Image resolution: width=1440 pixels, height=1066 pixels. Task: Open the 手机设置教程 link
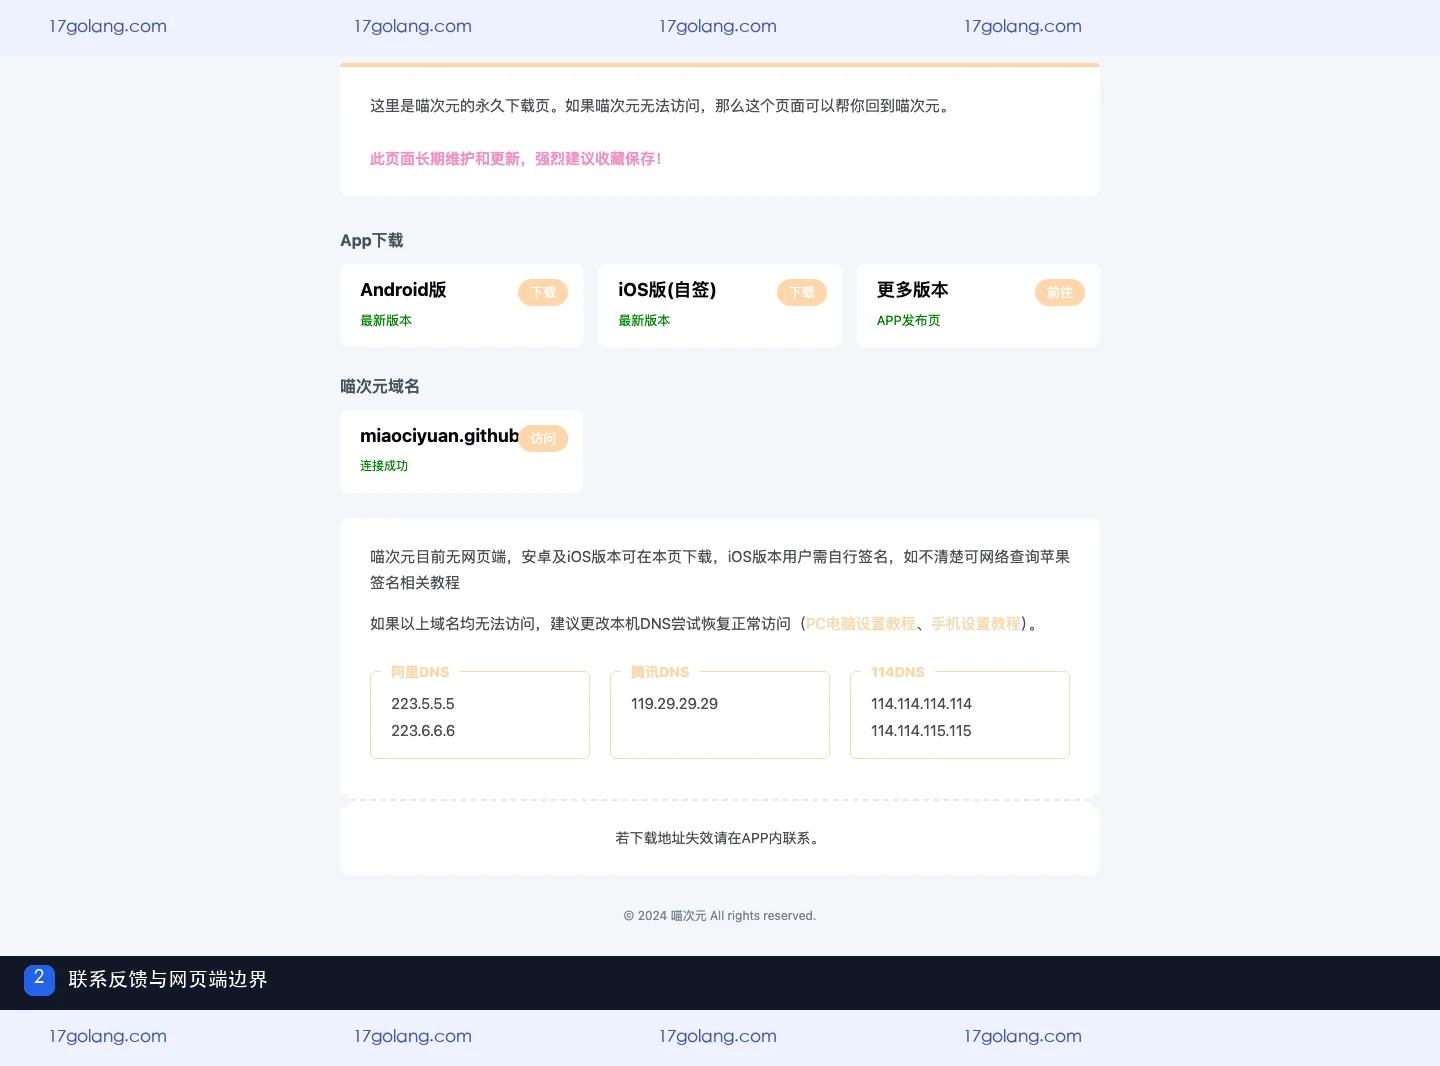(976, 623)
